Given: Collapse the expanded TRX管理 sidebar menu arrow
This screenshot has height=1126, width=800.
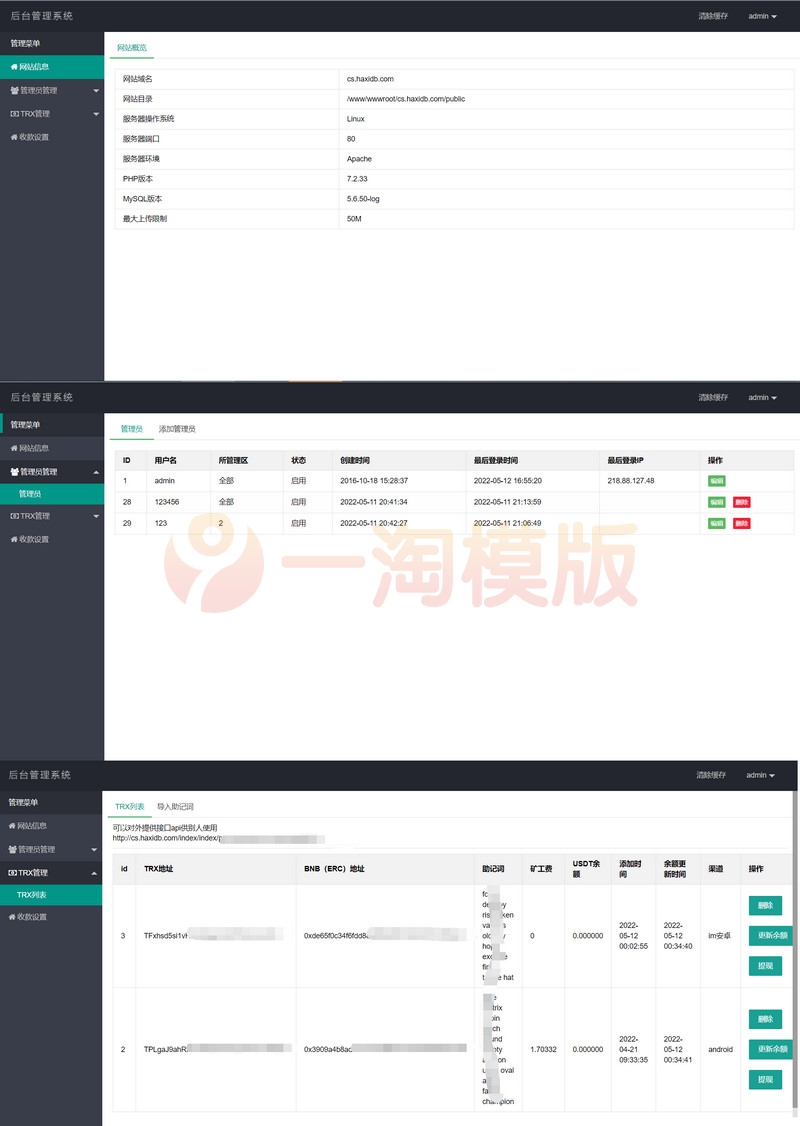Looking at the screenshot, I should (95, 873).
